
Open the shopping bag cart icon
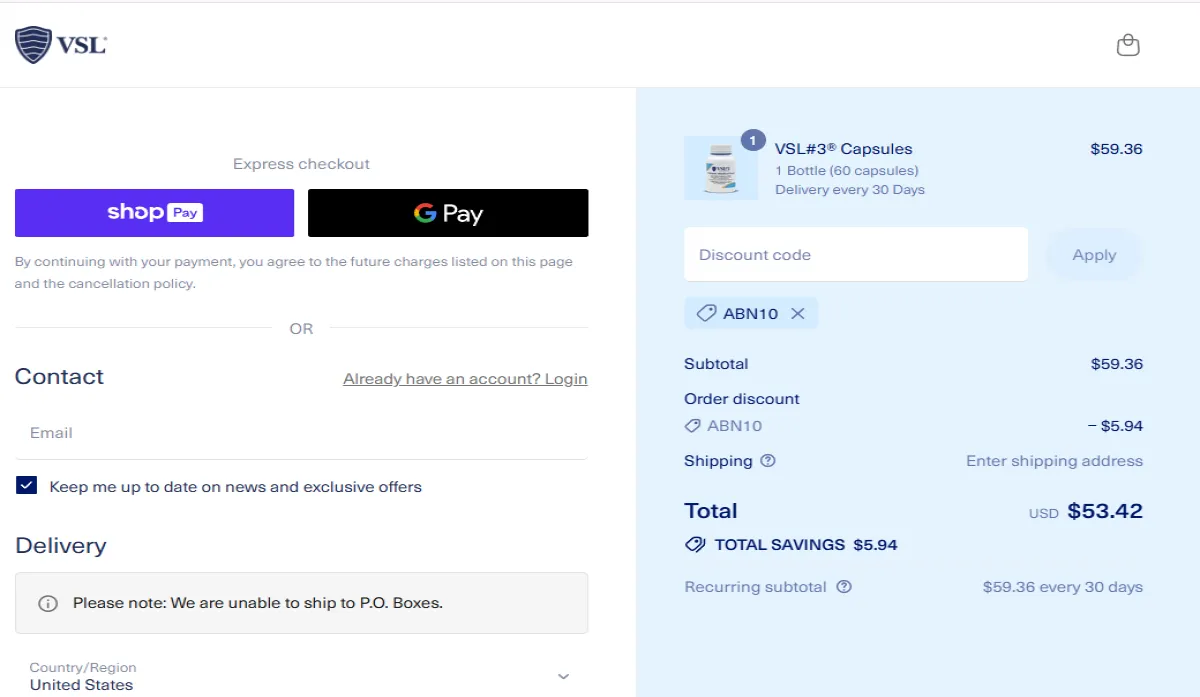click(x=1128, y=45)
